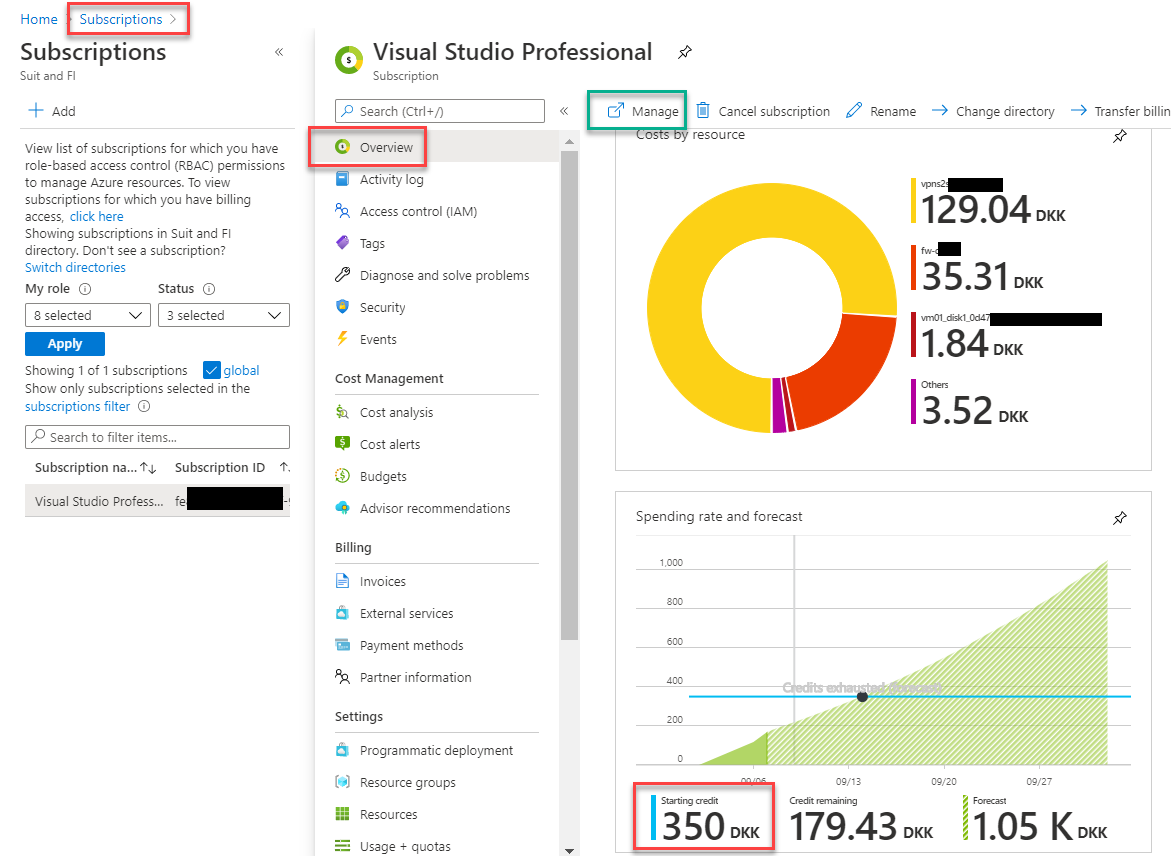Open the My role dropdown
This screenshot has height=856, width=1171.
pyautogui.click(x=87, y=314)
